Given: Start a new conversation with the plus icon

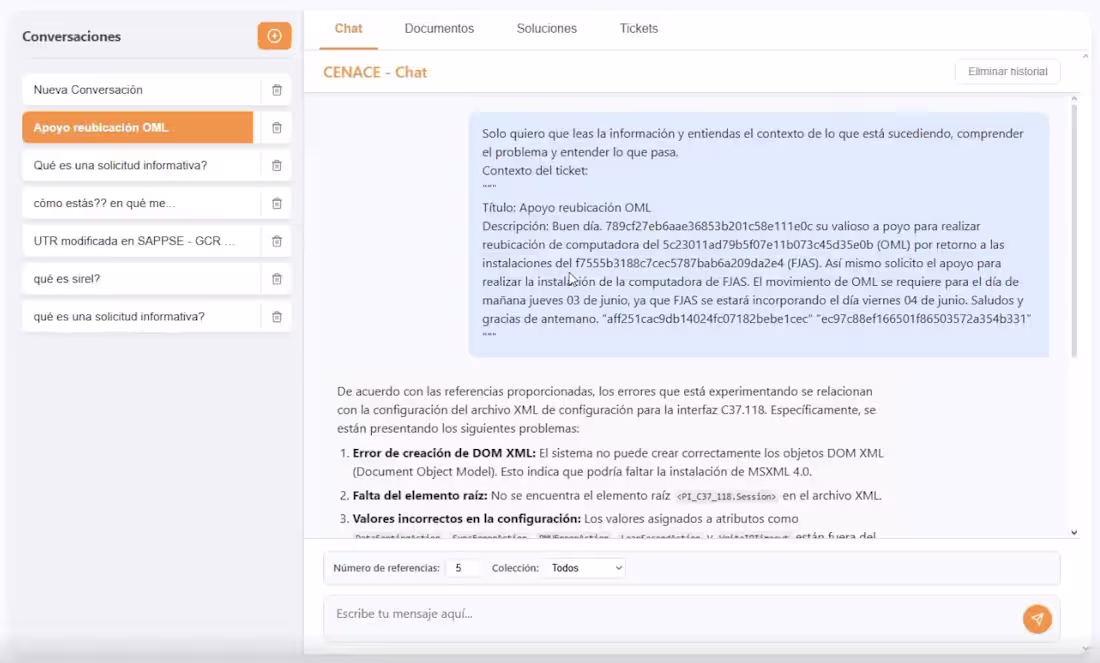Looking at the screenshot, I should pyautogui.click(x=274, y=36).
